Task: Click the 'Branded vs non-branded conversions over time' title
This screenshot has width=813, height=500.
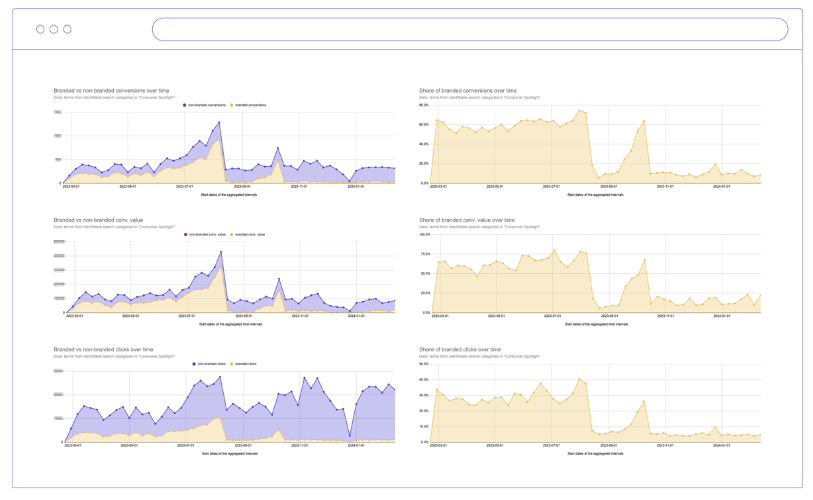Action: point(111,91)
